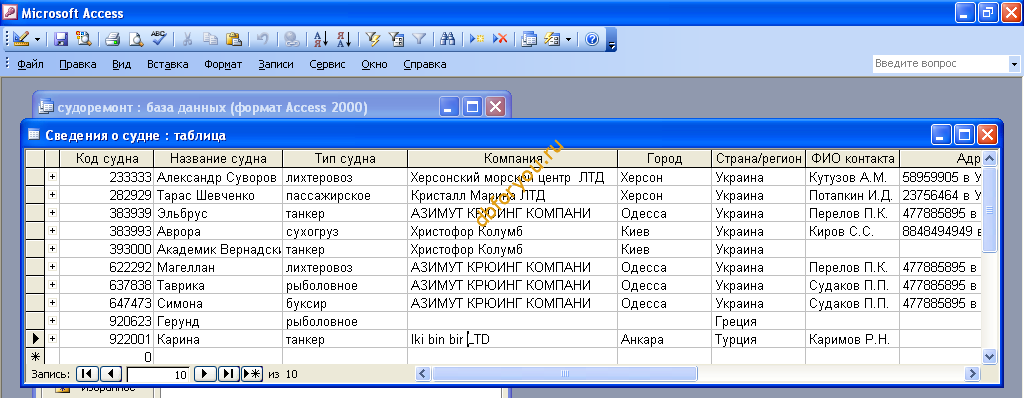Click the new record toolbar icon
The height and width of the screenshot is (398, 1024).
point(477,39)
